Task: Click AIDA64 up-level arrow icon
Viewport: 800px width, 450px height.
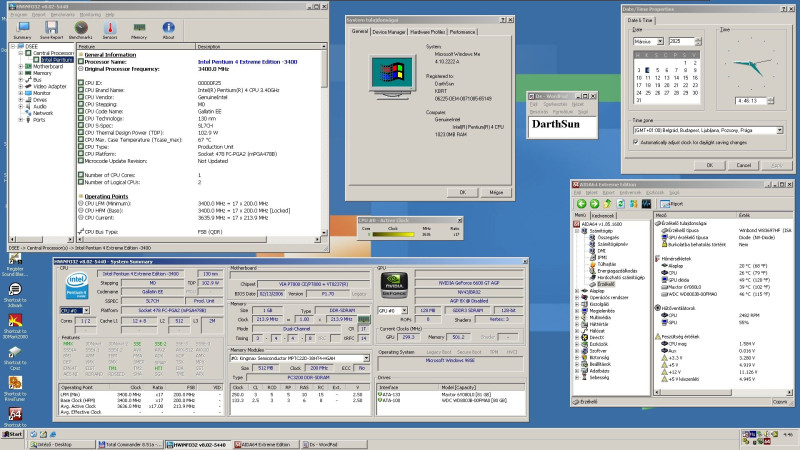Action: pyautogui.click(x=607, y=204)
